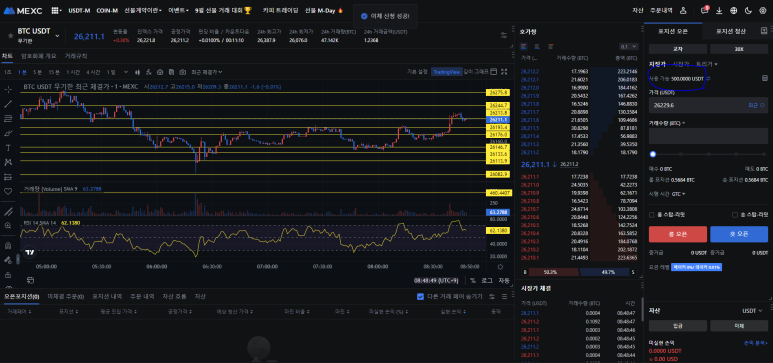
Task: Select the trend line drawing tool
Action: click(x=8, y=104)
